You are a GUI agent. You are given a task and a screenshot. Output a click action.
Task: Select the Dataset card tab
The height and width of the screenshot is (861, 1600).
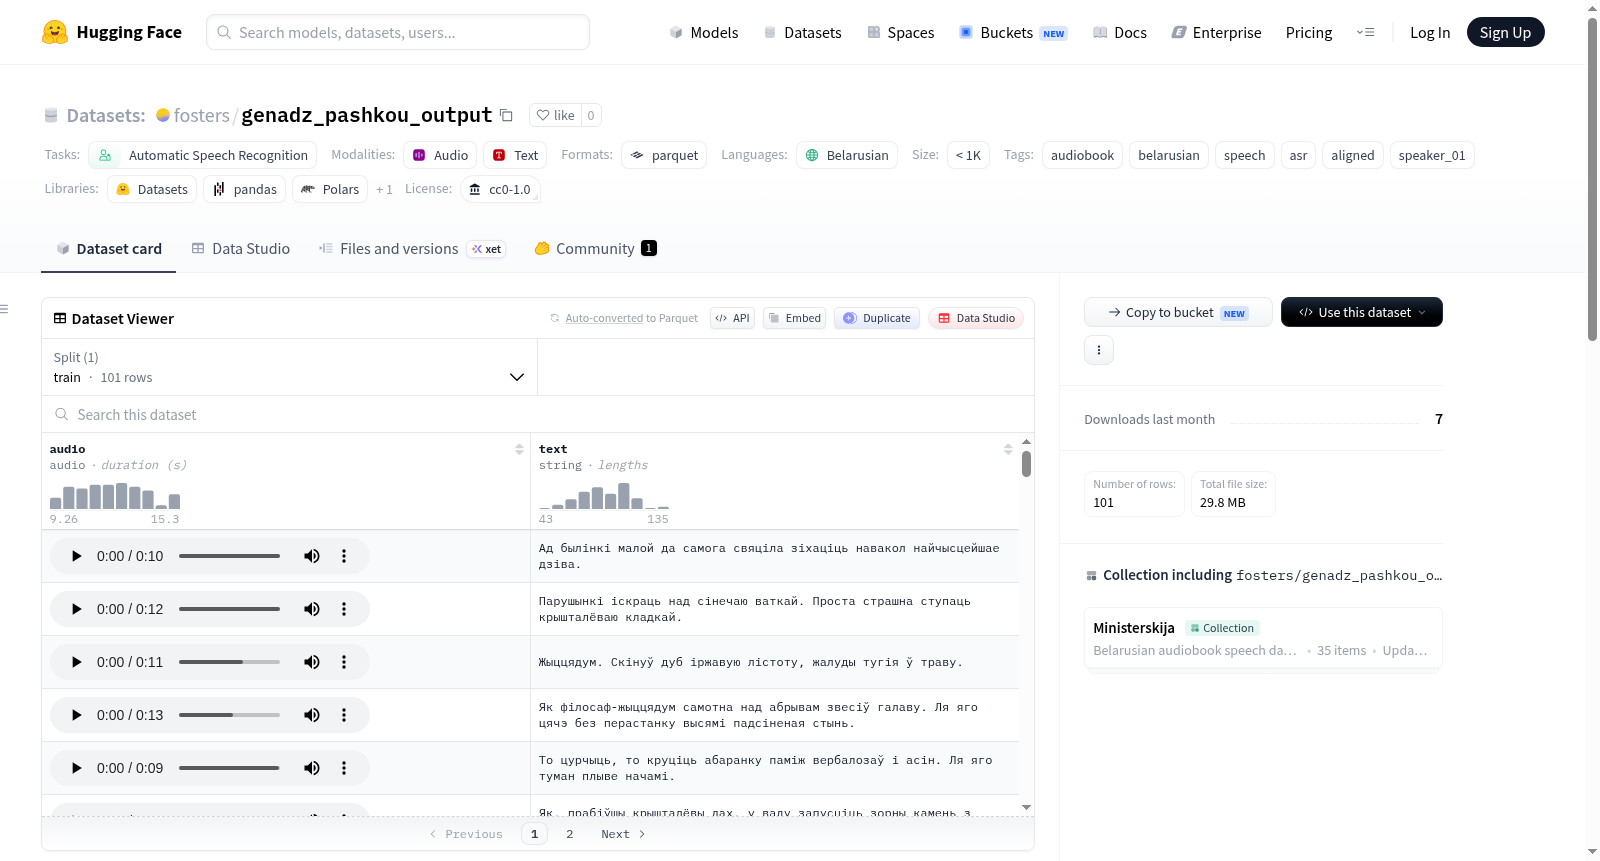[x=109, y=249]
